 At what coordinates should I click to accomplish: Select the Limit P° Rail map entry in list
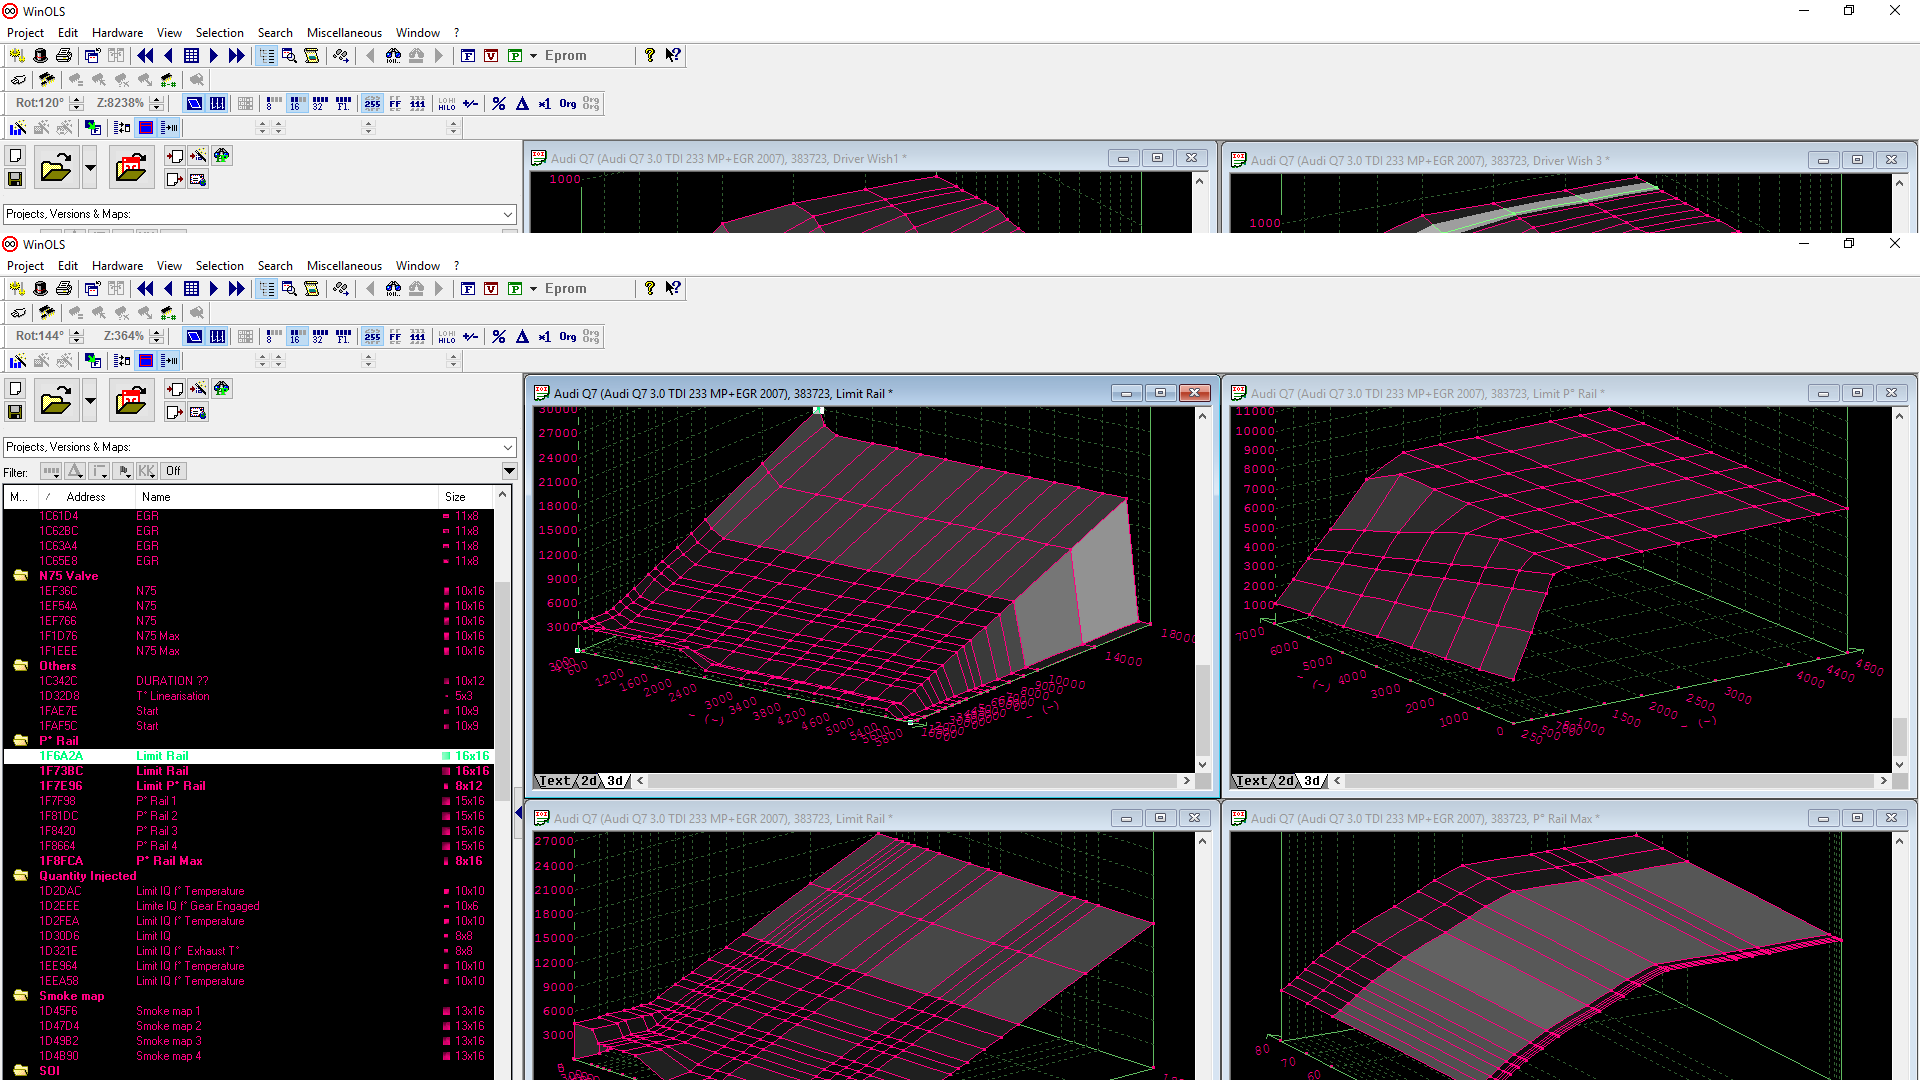click(x=170, y=786)
